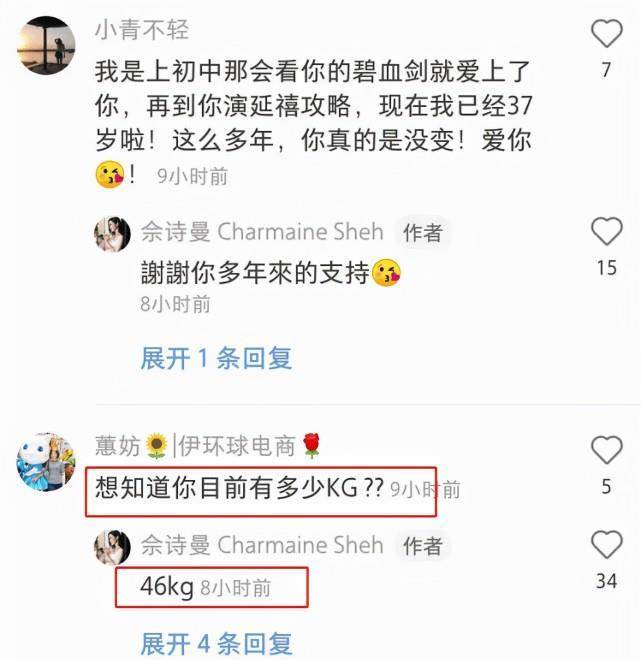Open Charmaine Sheh's avatar beside 46kg reply
The image size is (641, 660).
[112, 547]
